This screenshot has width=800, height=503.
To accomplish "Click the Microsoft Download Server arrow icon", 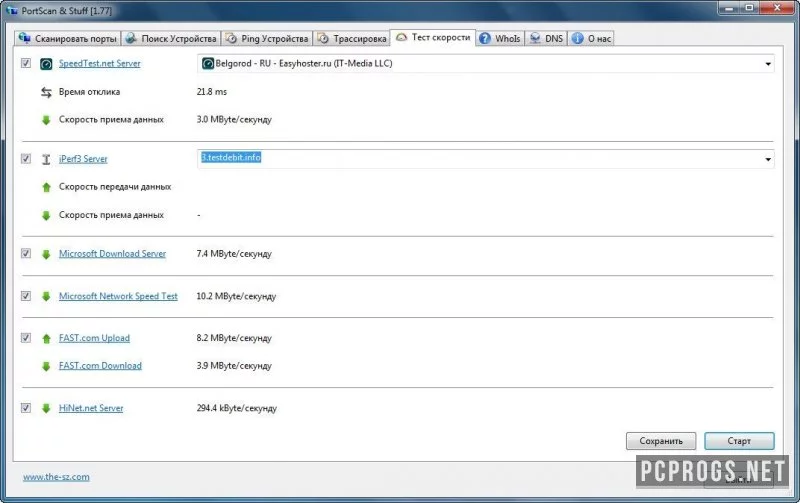I will click(46, 254).
